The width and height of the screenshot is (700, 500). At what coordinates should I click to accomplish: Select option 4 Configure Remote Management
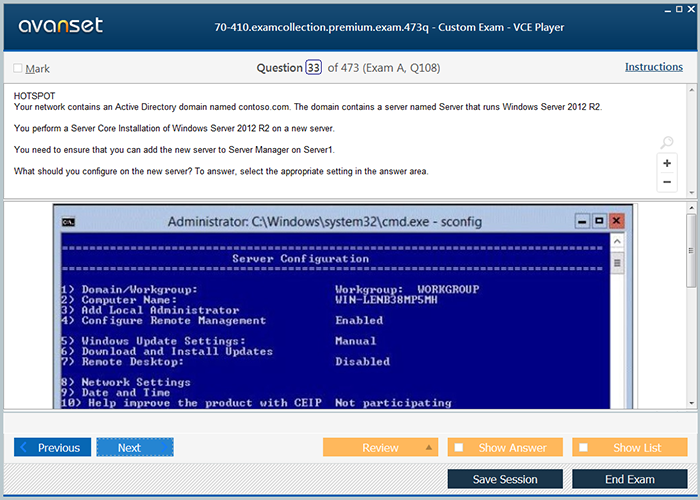(163, 321)
